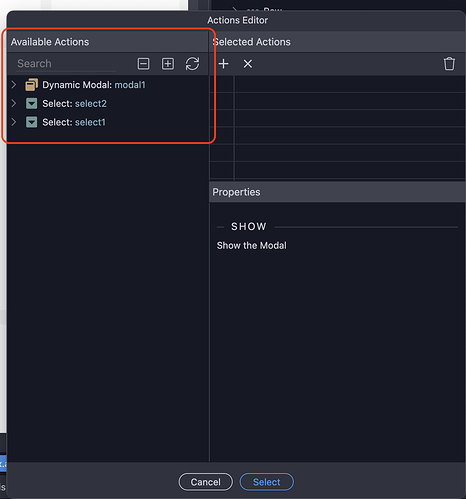Click the plus icon to add selected action

click(x=224, y=64)
